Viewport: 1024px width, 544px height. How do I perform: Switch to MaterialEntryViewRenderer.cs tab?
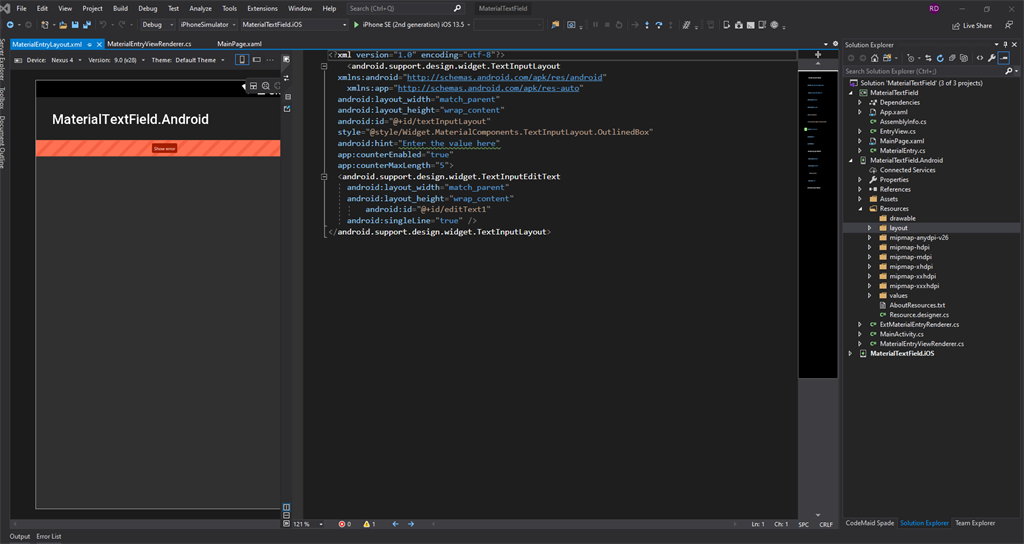(x=149, y=44)
